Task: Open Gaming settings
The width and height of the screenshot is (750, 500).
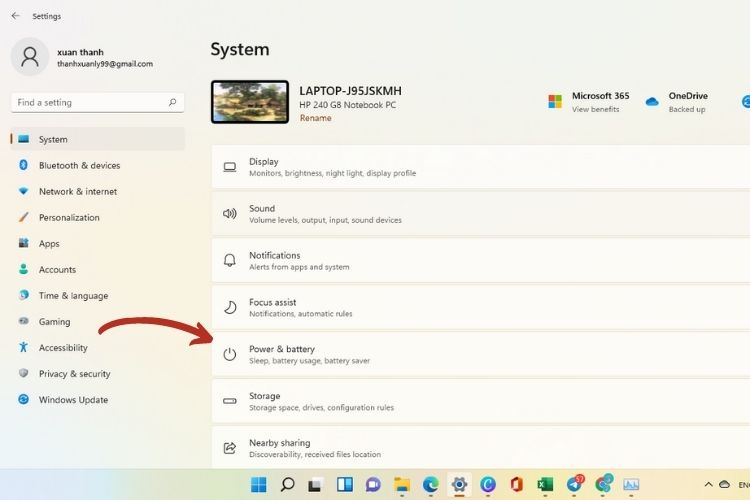Action: [98, 322]
